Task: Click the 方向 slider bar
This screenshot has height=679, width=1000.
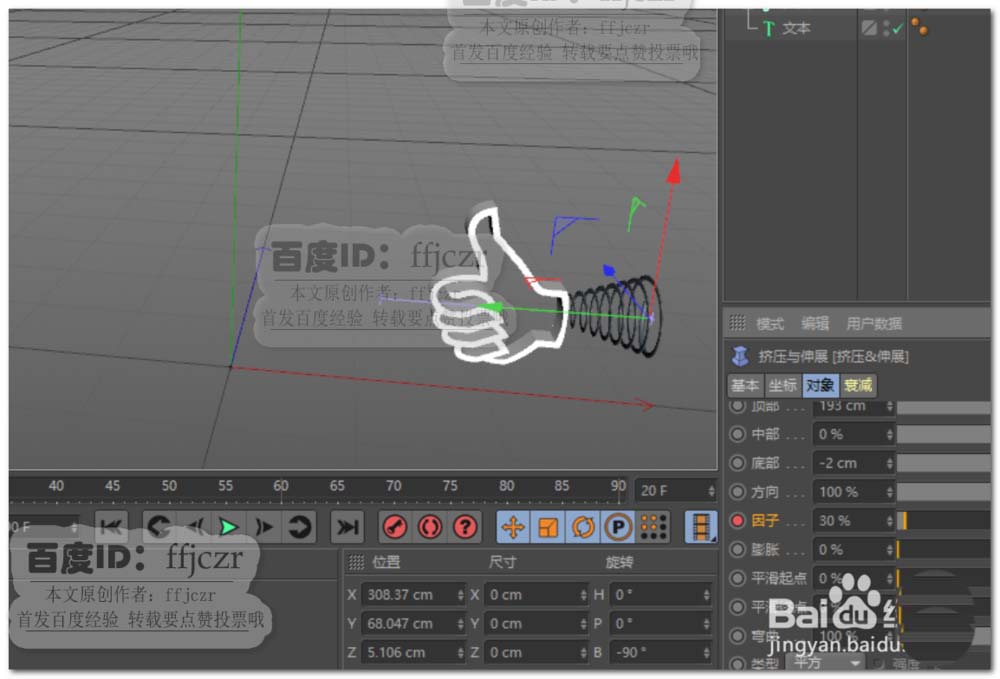Action: [x=943, y=492]
